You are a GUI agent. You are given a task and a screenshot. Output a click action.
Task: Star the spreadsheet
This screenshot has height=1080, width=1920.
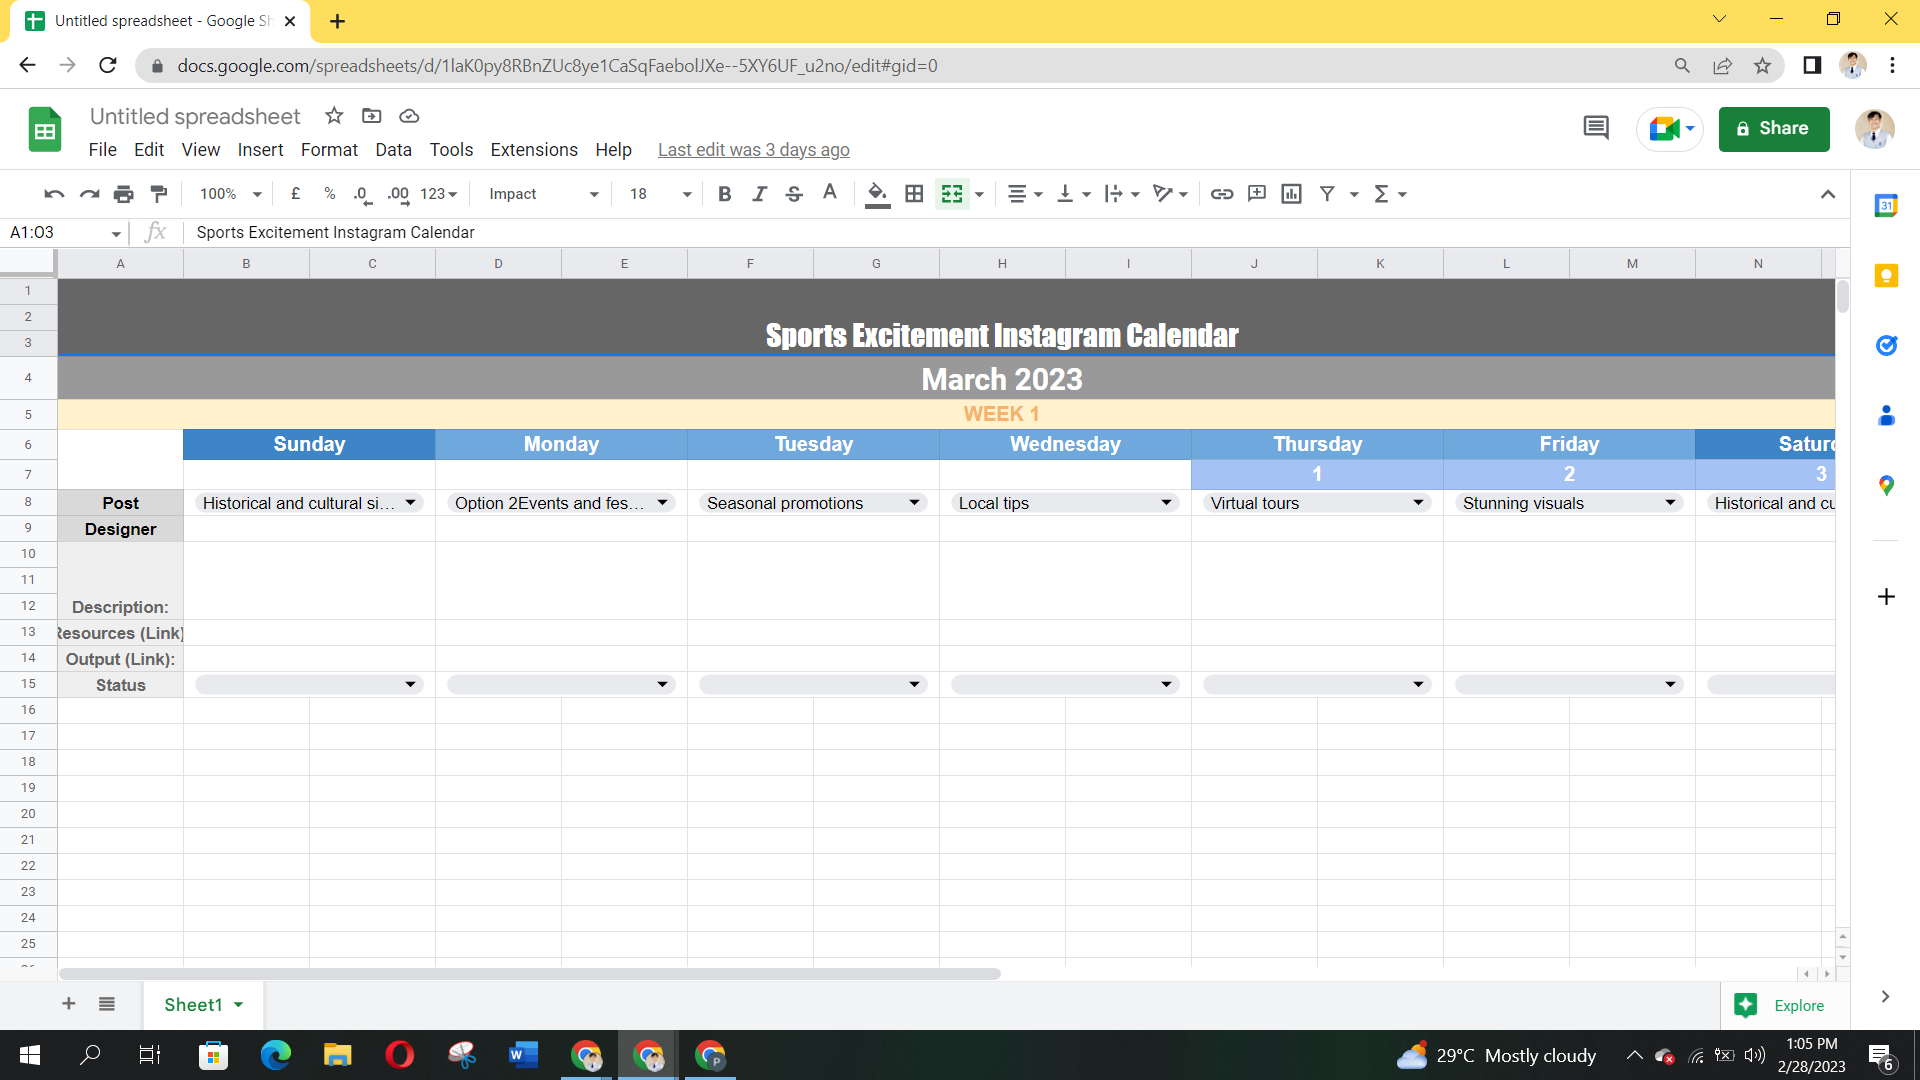334,116
